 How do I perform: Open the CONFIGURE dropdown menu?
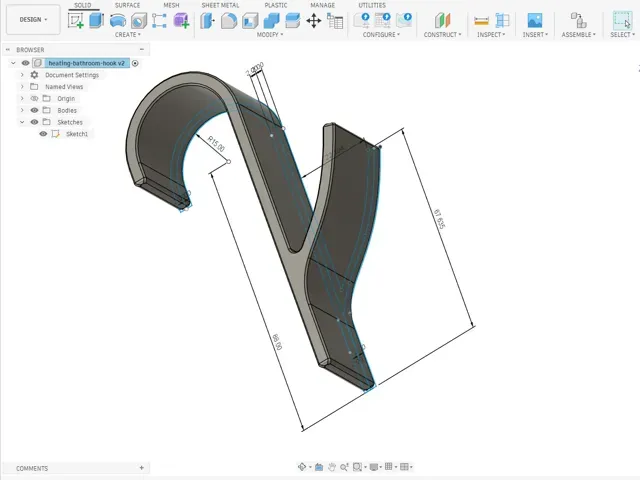[x=381, y=35]
